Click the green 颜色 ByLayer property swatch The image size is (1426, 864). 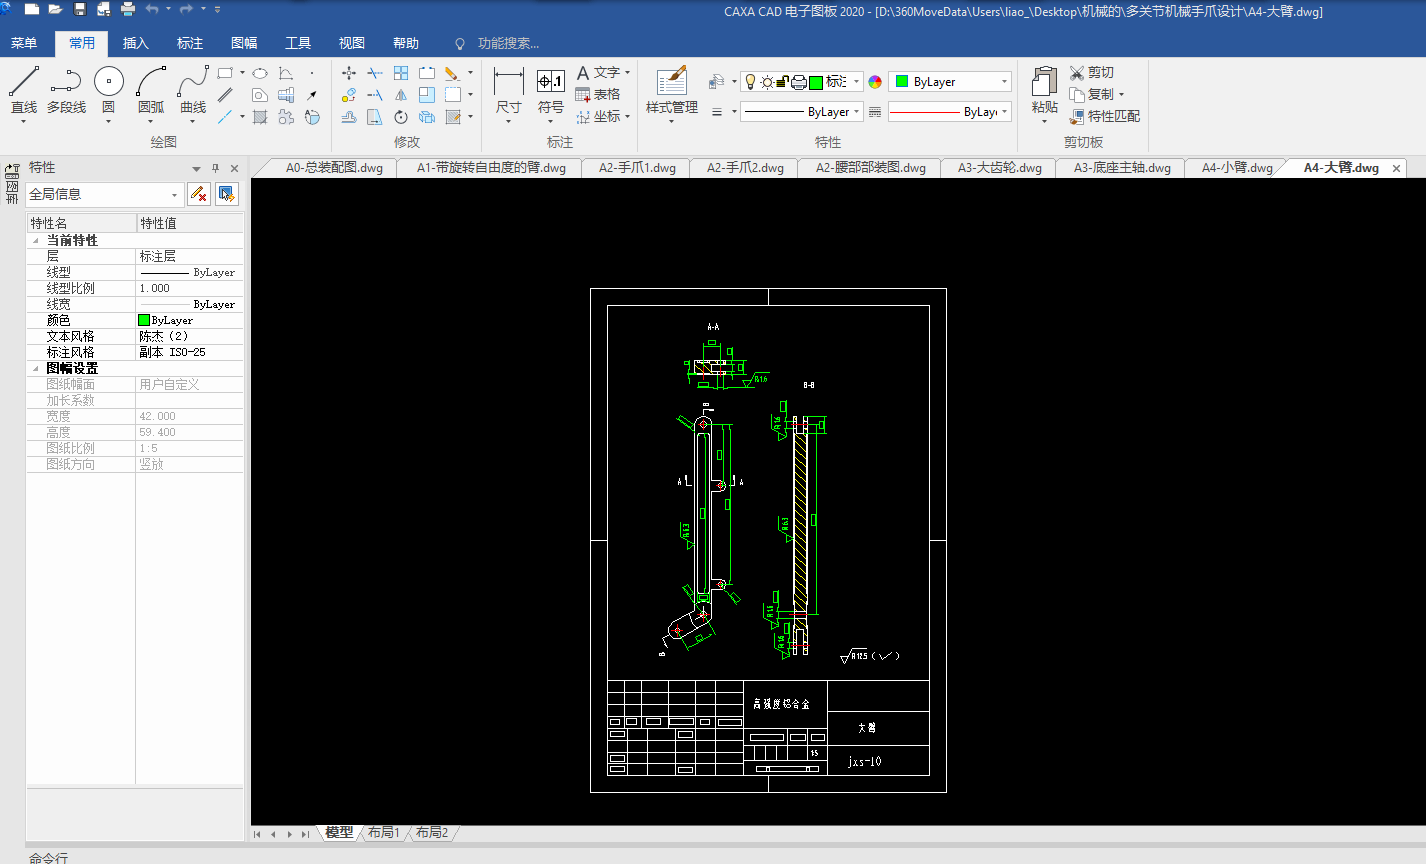pyautogui.click(x=144, y=320)
